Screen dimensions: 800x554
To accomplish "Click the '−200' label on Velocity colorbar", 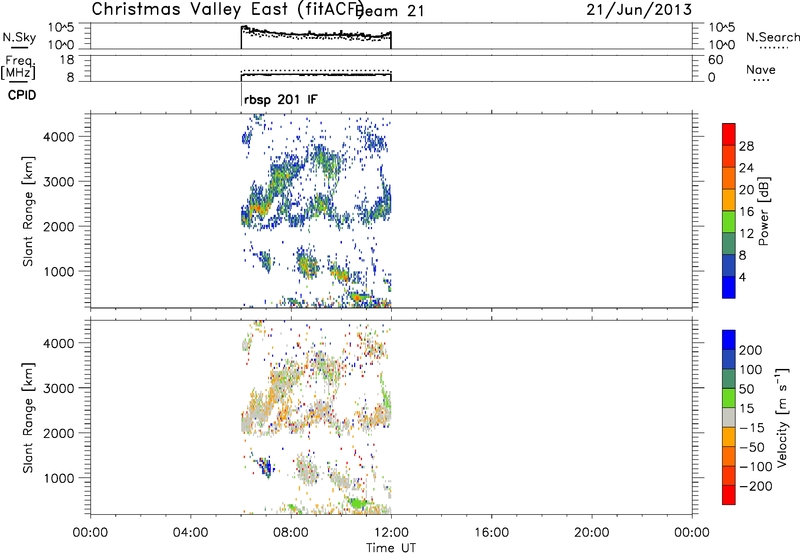I will pos(756,486).
